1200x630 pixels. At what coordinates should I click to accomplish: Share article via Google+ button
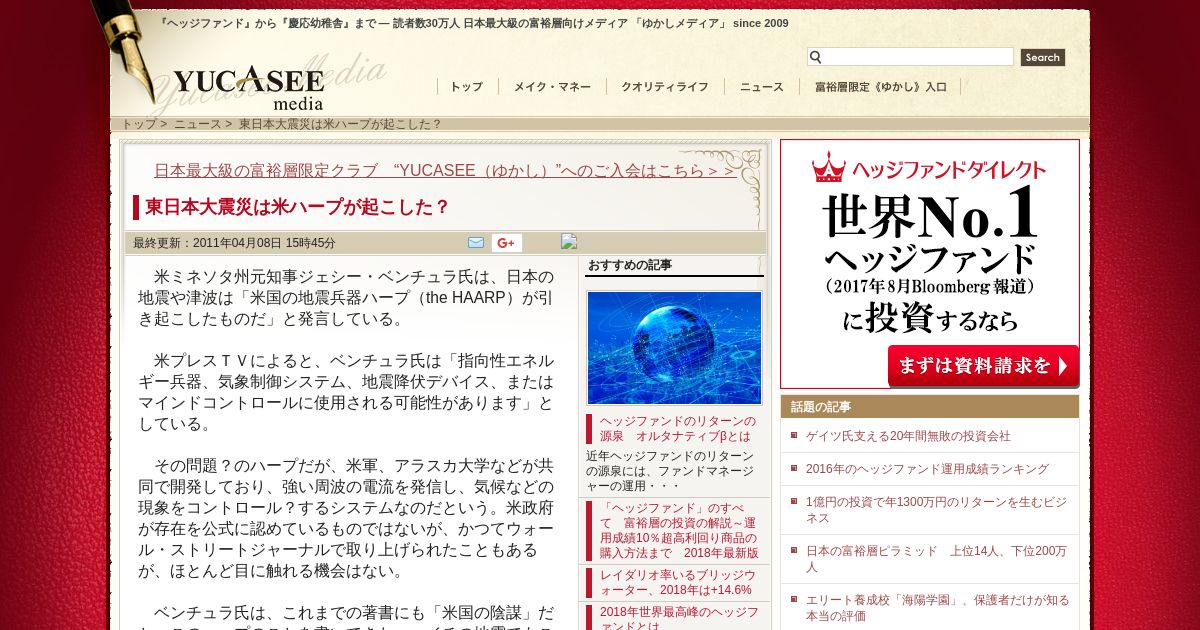507,243
